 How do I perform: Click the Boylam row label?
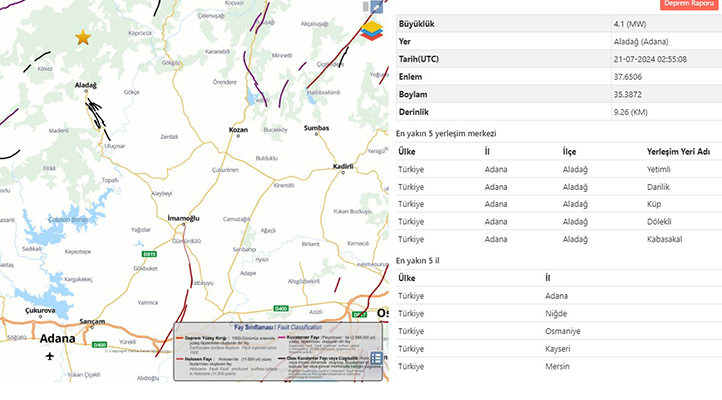pos(413,94)
